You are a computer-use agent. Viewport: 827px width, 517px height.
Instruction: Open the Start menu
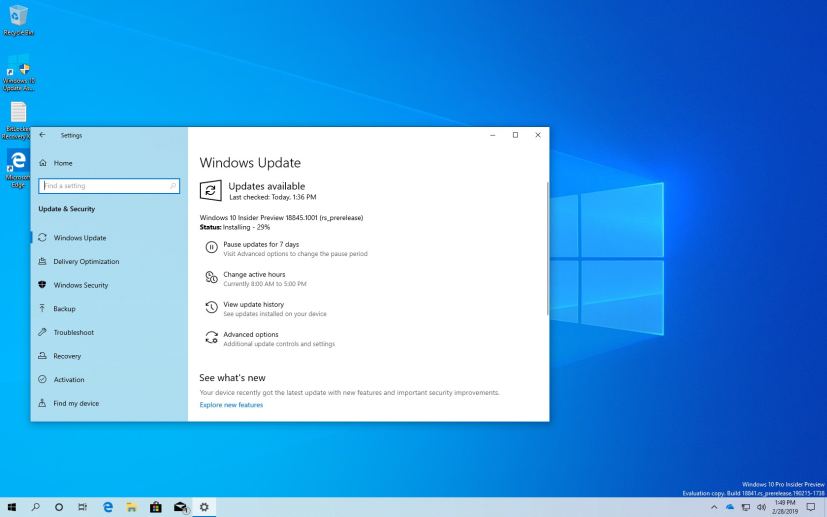pyautogui.click(x=11, y=507)
